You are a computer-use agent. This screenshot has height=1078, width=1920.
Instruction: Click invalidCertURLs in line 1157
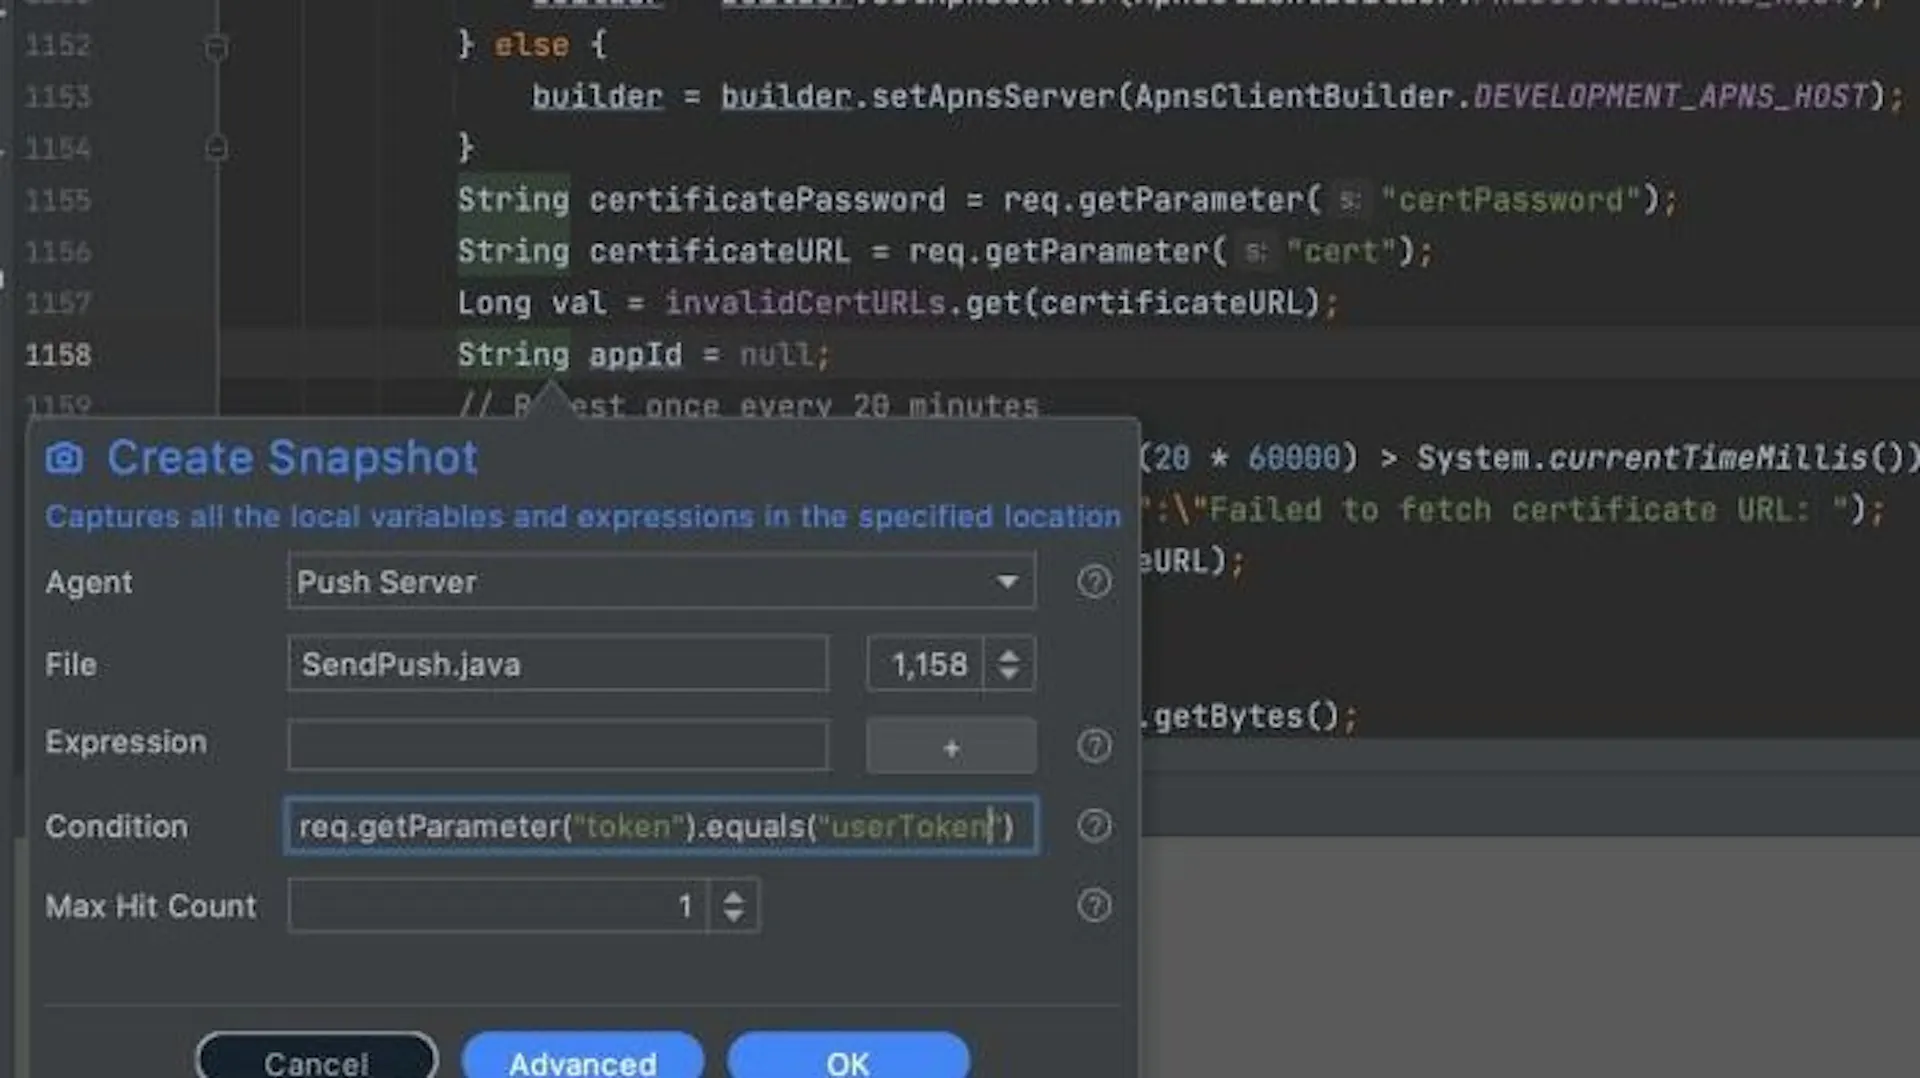pos(805,303)
